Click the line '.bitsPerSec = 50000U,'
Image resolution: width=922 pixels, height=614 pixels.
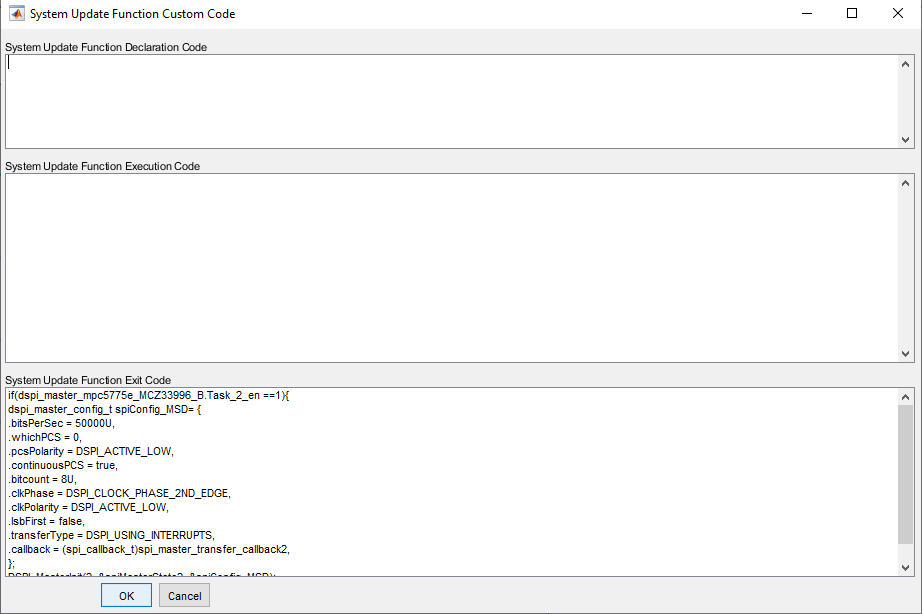pyautogui.click(x=62, y=423)
